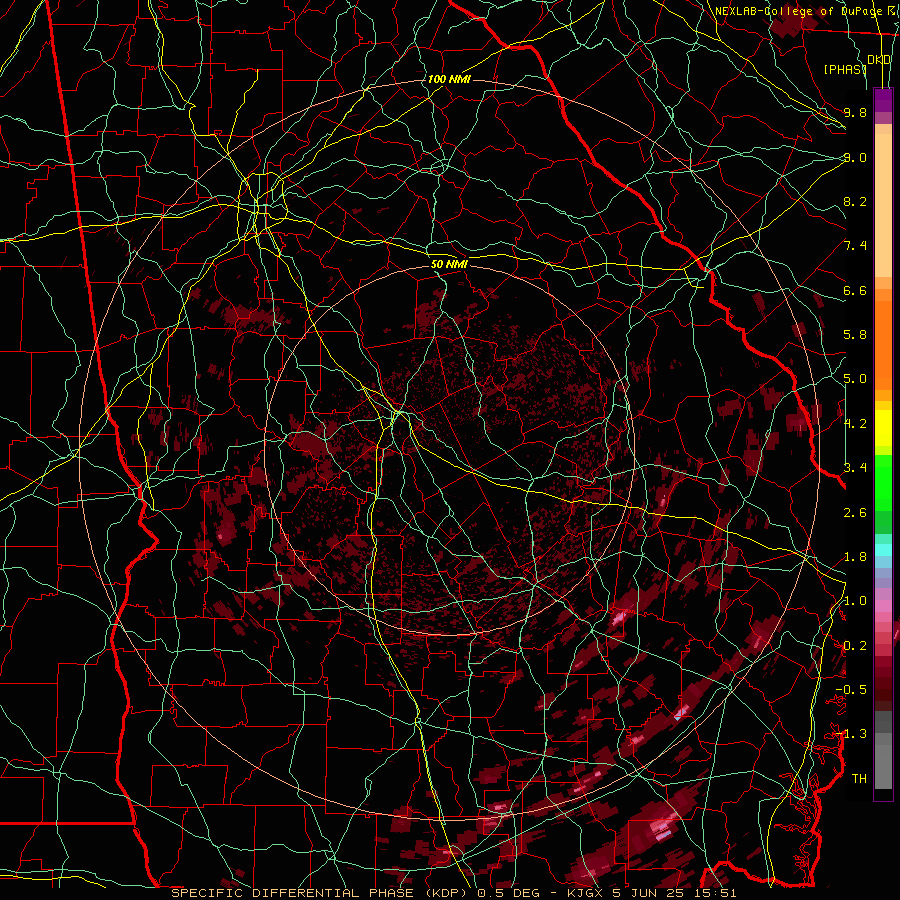Viewport: 900px width, 900px height.
Task: Click the 1.0 value on the color scale
Action: coord(855,601)
